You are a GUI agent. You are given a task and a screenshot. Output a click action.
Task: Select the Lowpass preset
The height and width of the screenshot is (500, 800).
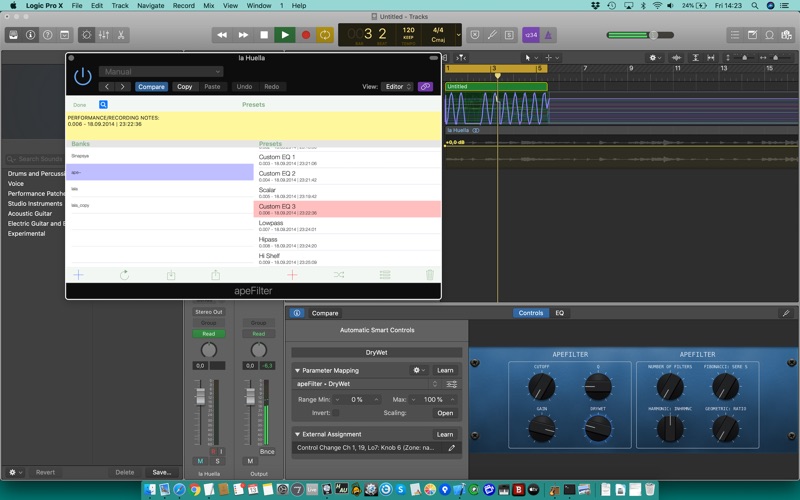coord(347,226)
